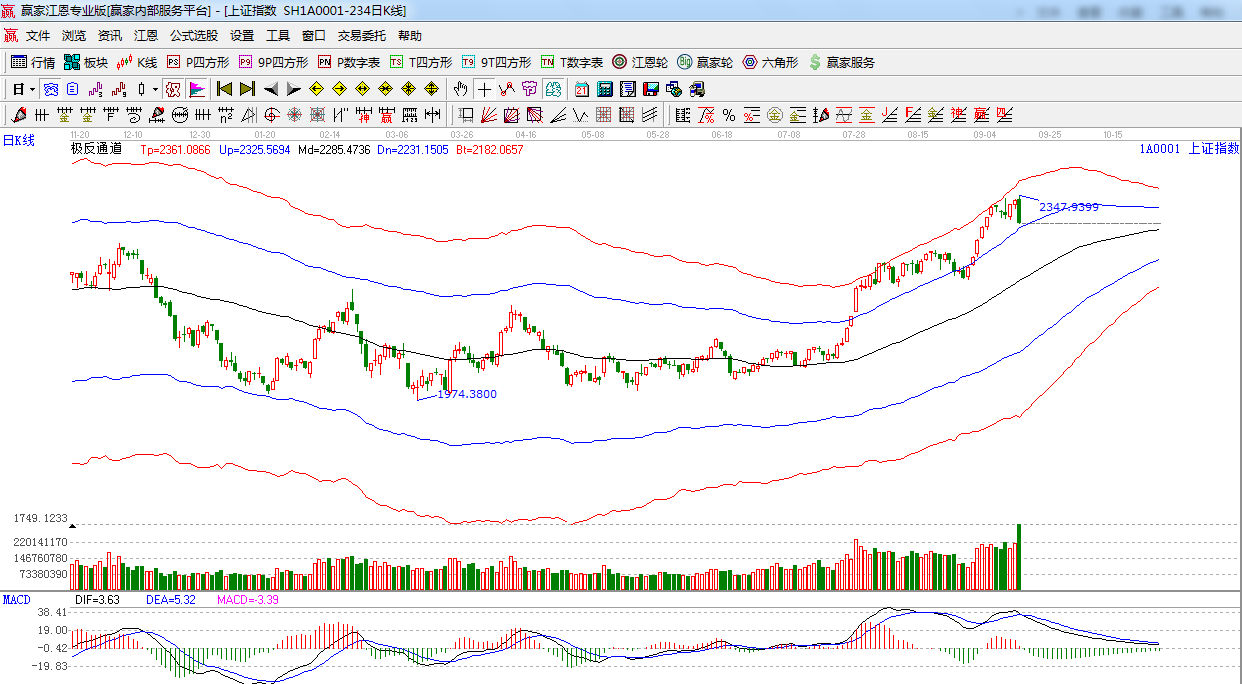Viewport: 1242px width, 684px height.
Task: Open the 江恩 menu
Action: (146, 35)
